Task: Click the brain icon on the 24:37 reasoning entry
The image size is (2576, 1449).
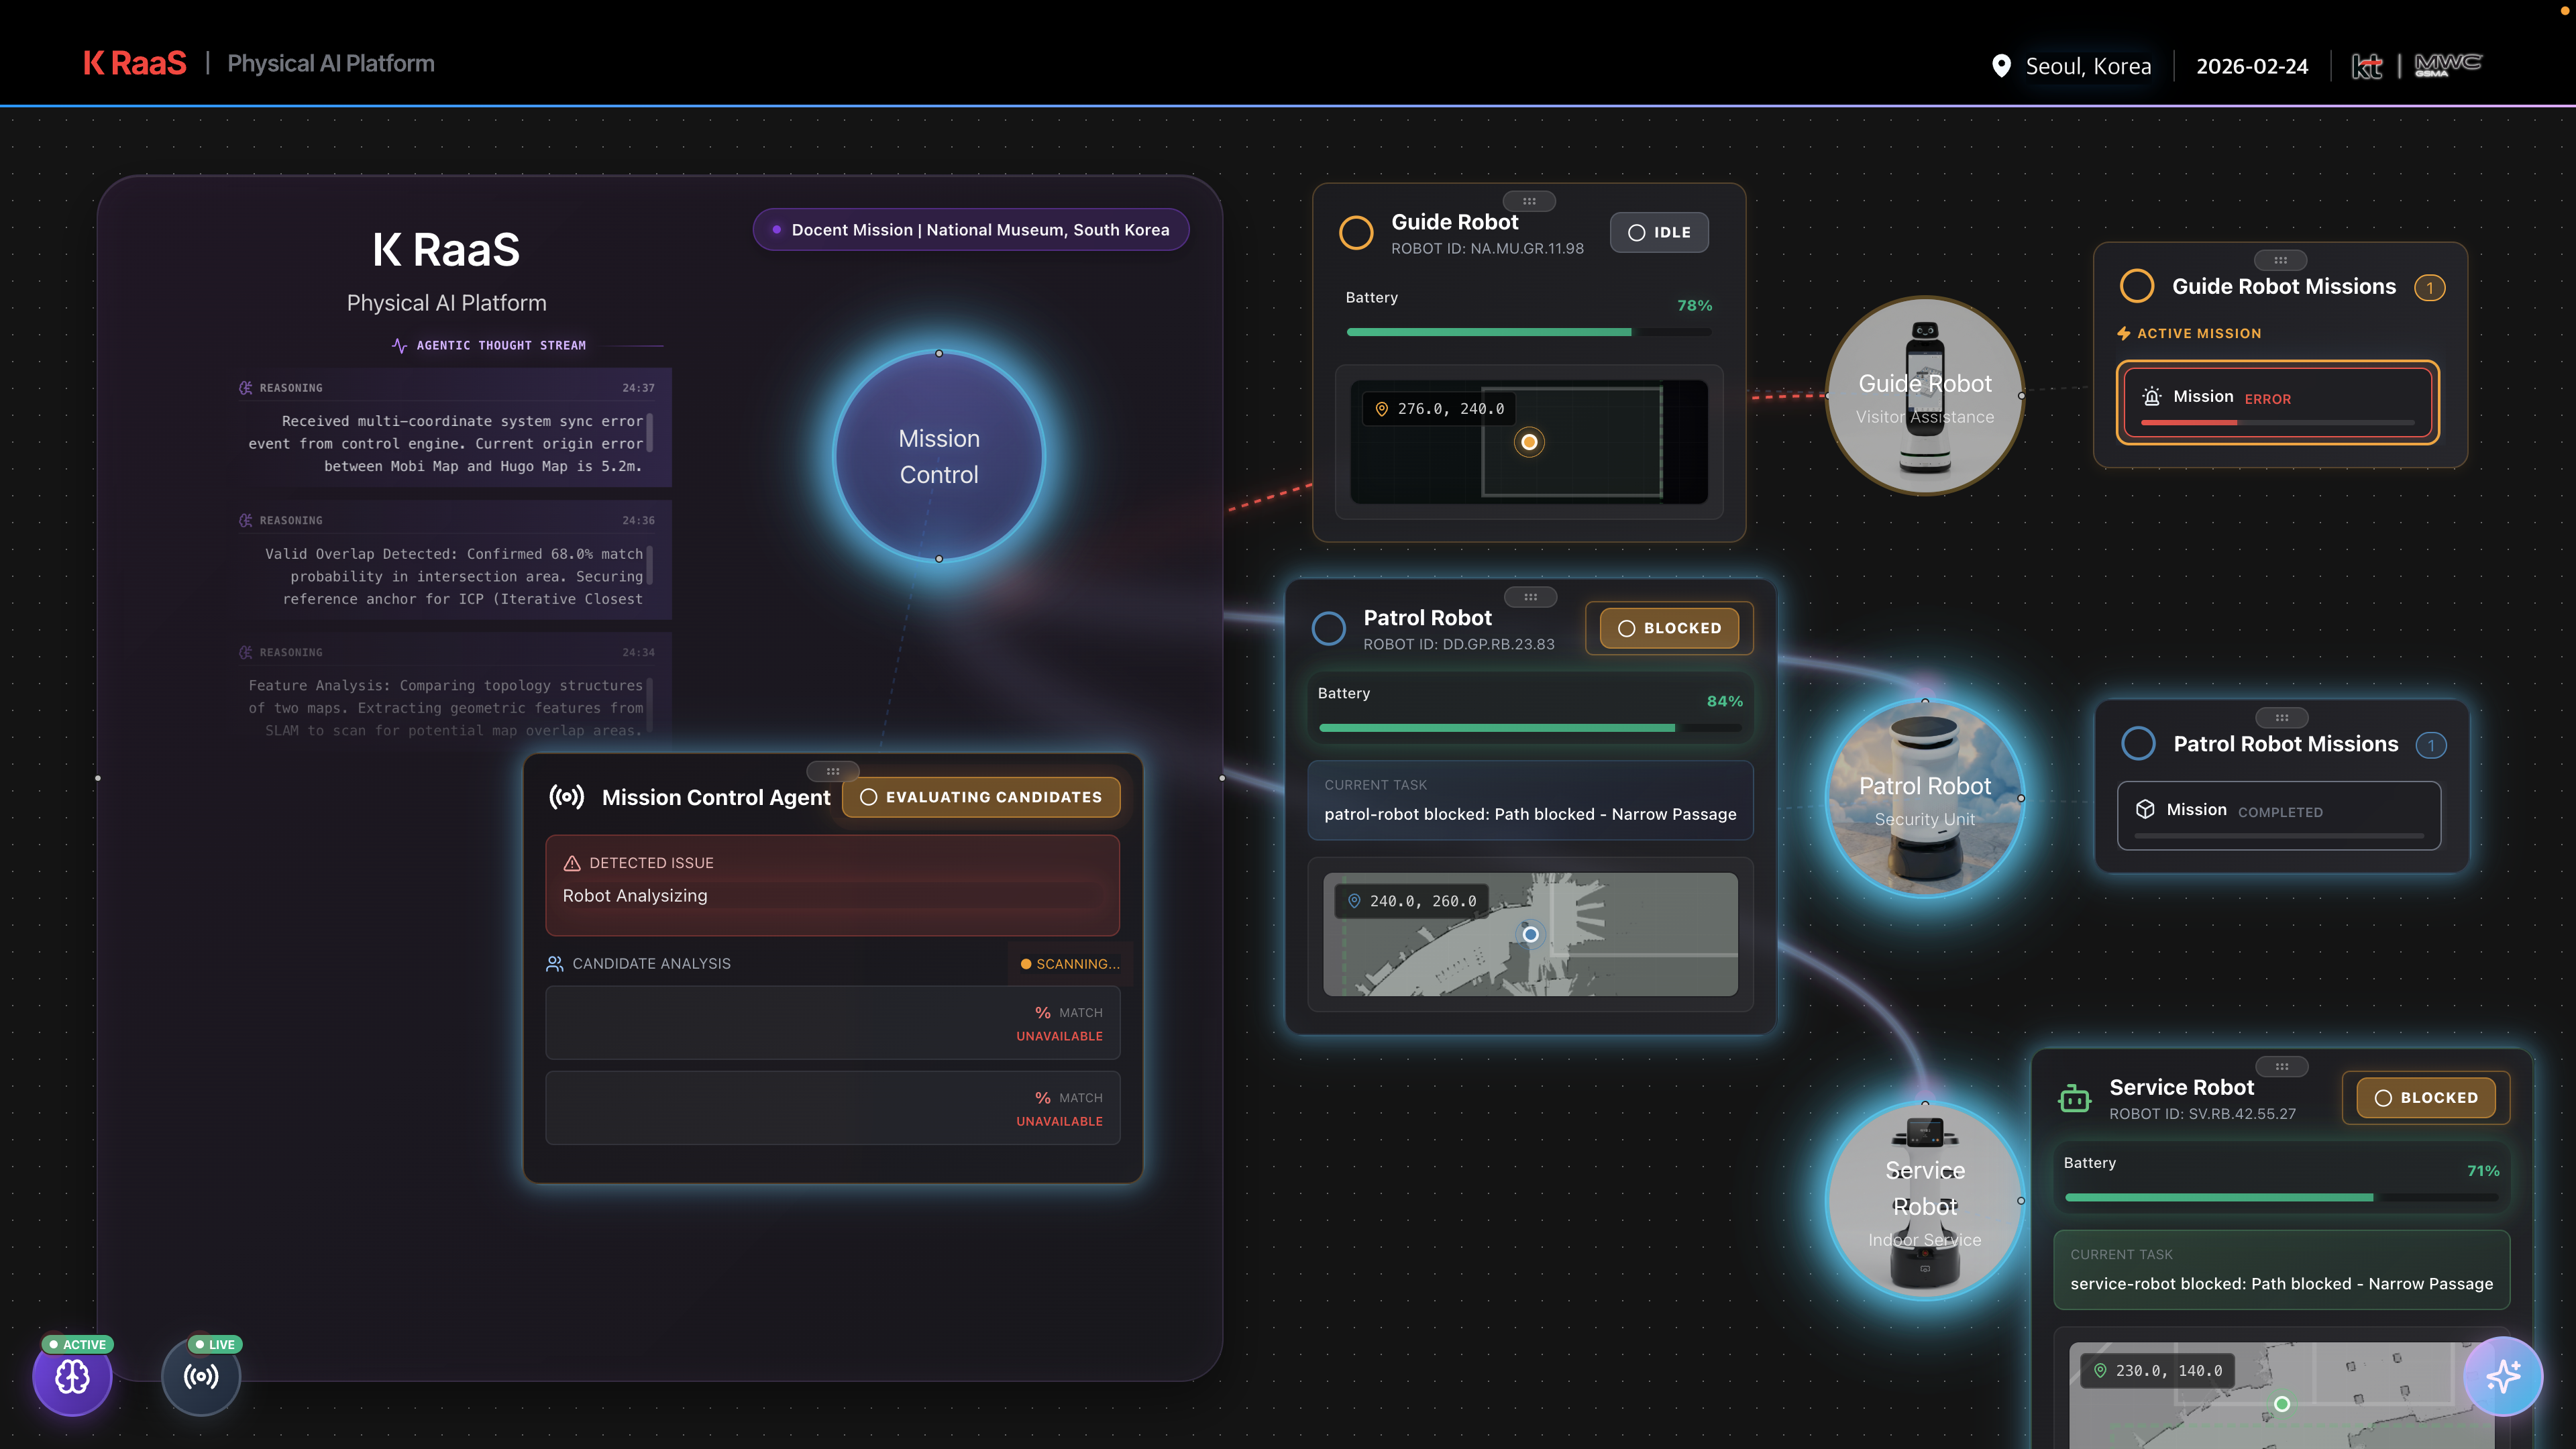Action: 246,388
